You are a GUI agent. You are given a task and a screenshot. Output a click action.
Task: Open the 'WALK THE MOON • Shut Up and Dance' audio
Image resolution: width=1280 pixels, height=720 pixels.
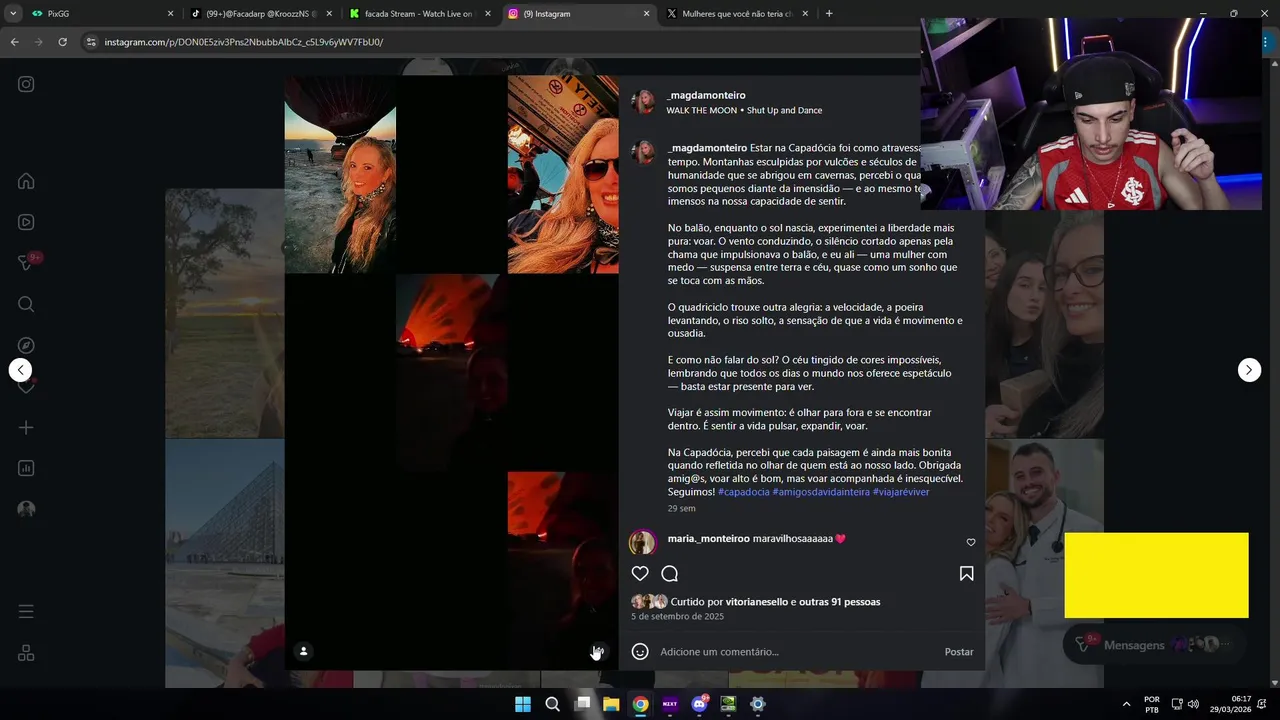click(x=744, y=110)
